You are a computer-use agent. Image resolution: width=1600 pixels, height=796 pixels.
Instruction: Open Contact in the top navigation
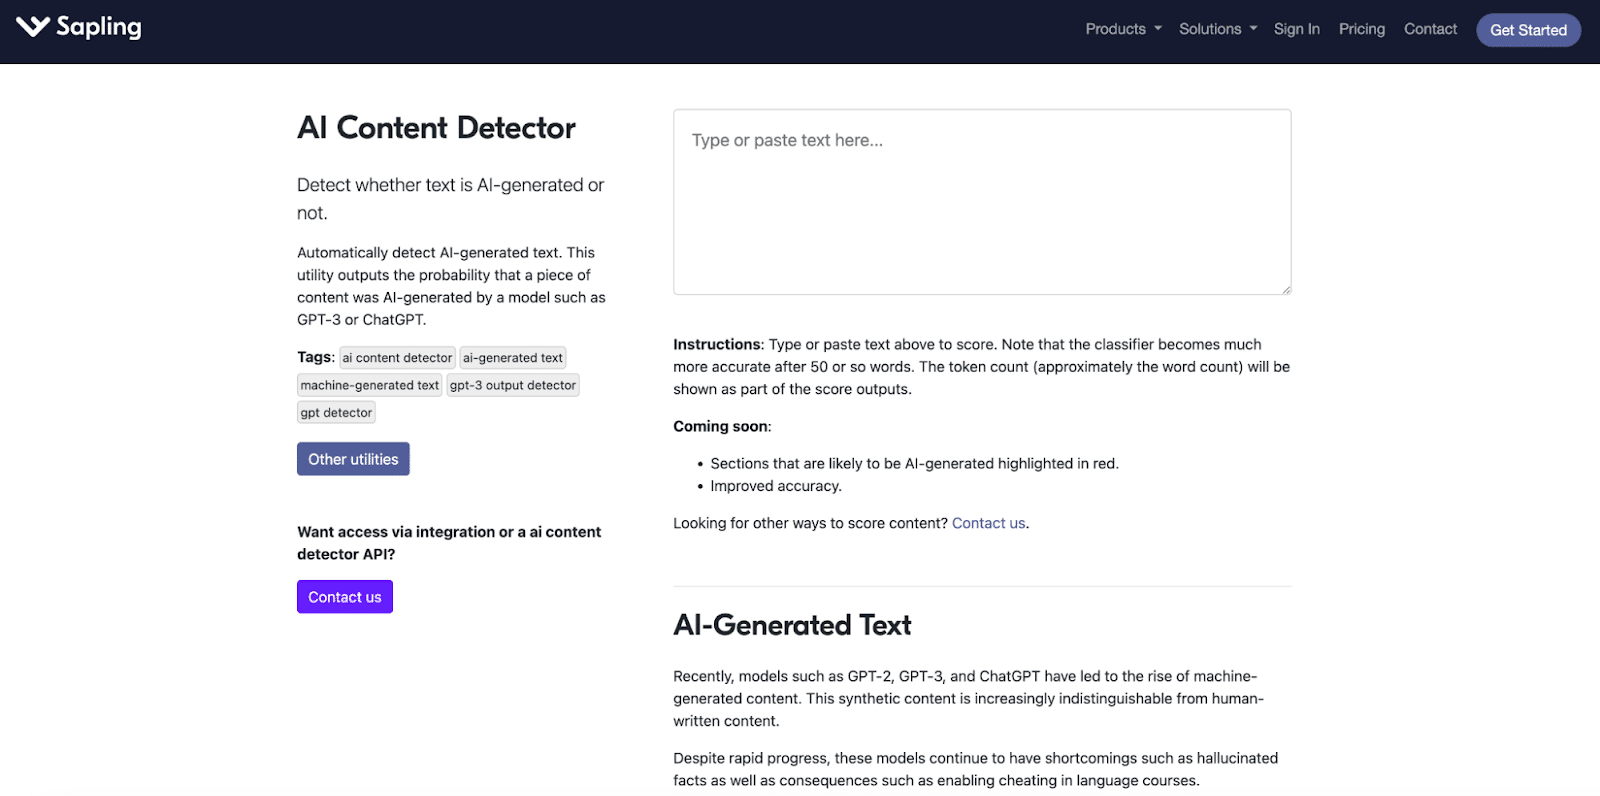pos(1430,29)
